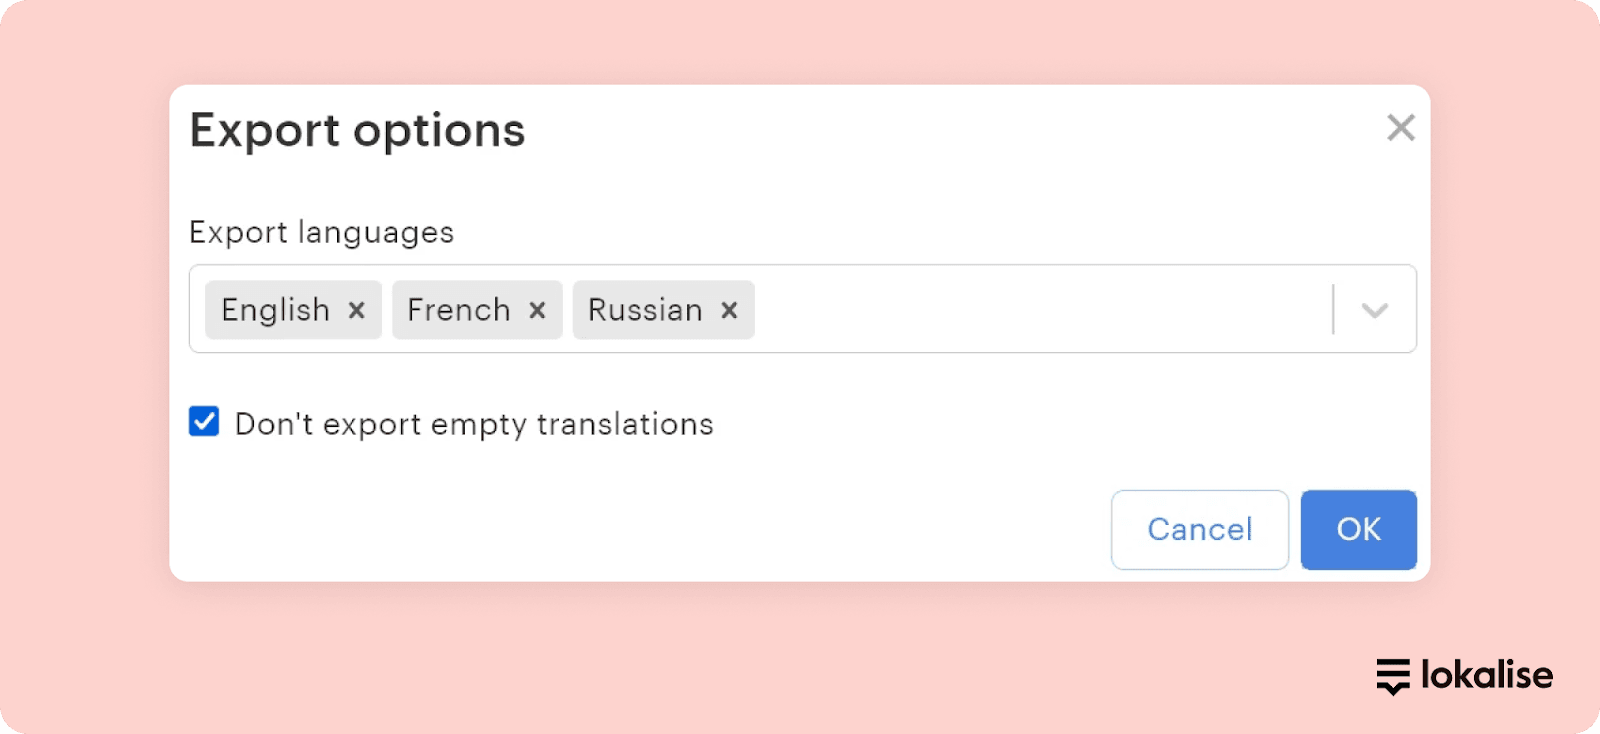Confirm export with the OK button
The height and width of the screenshot is (734, 1600).
click(1358, 529)
